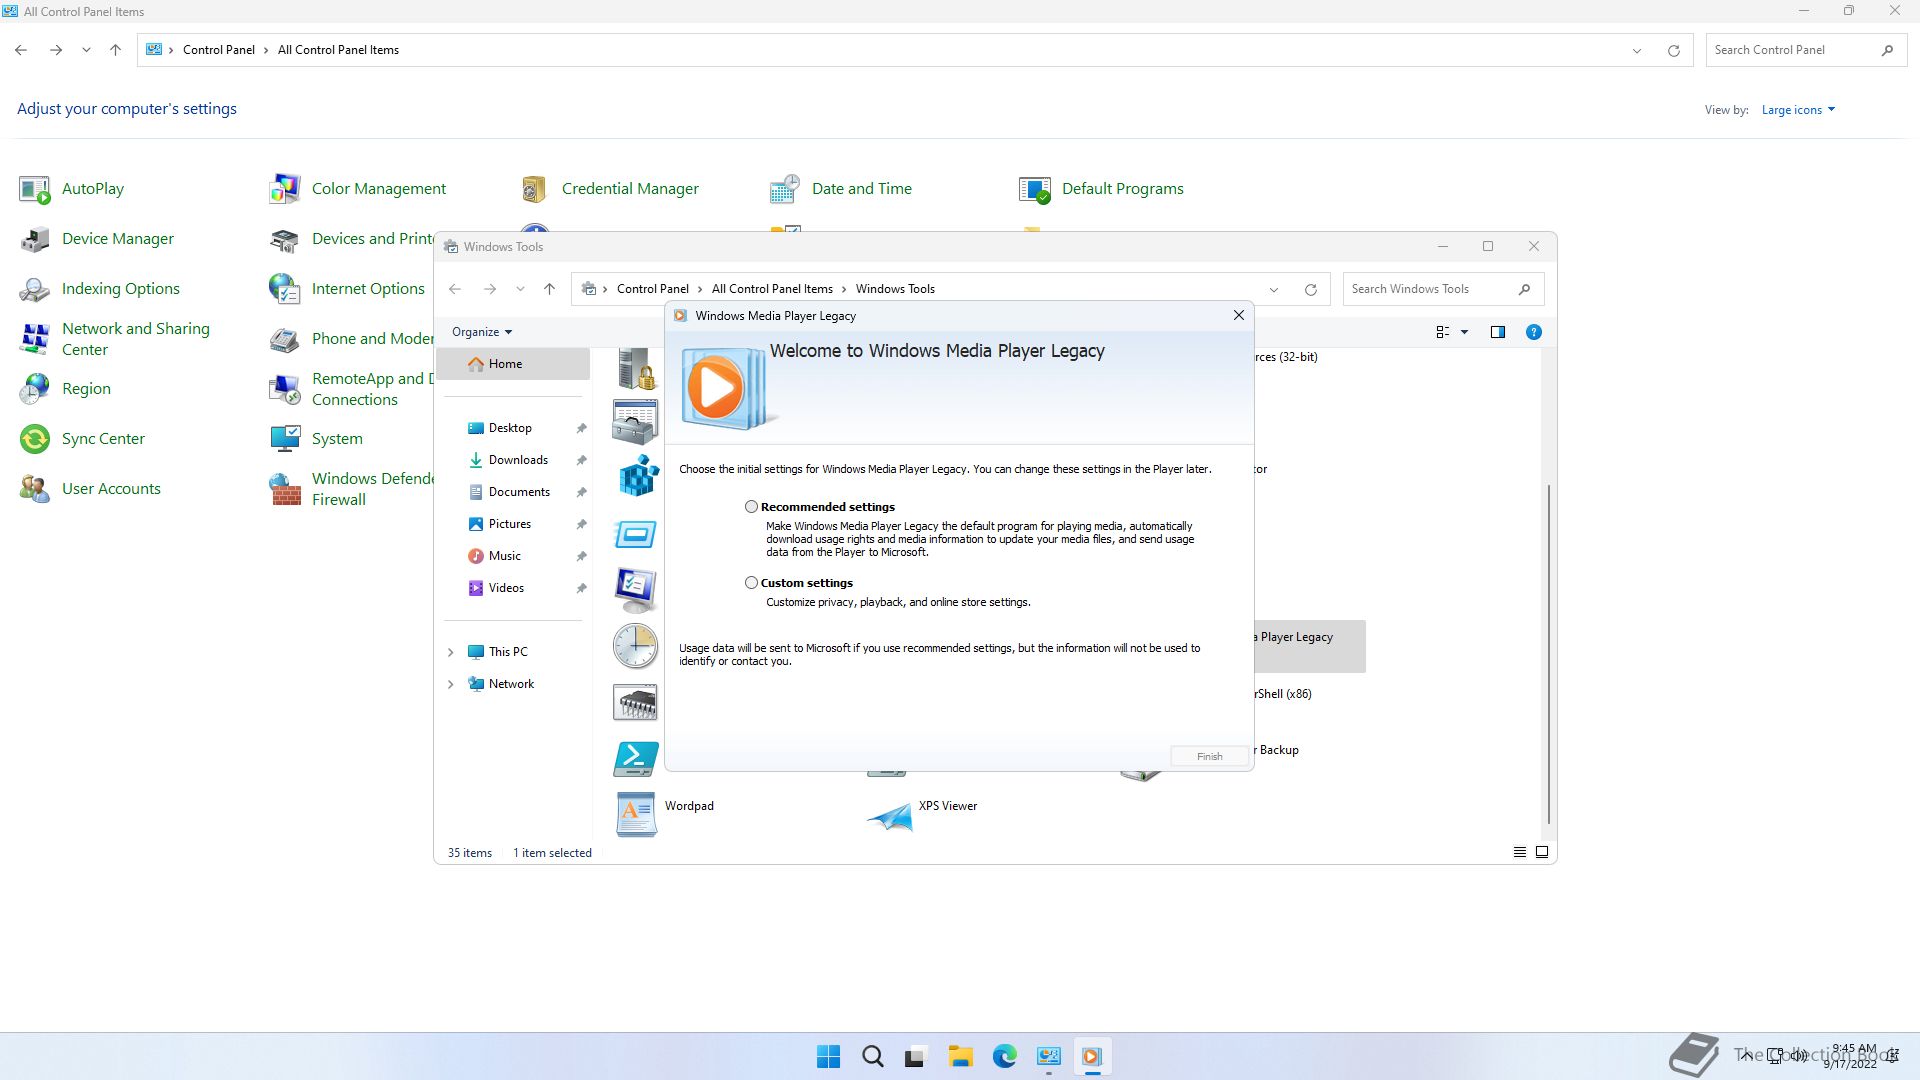Click Windows Media Player taskbar icon
Image resolution: width=1920 pixels, height=1080 pixels.
1091,1057
